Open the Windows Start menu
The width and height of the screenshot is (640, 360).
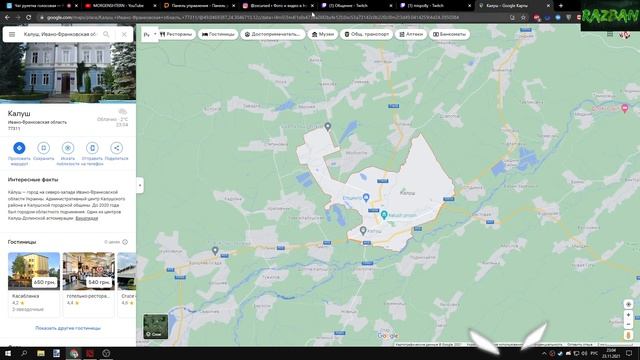pyautogui.click(x=8, y=353)
